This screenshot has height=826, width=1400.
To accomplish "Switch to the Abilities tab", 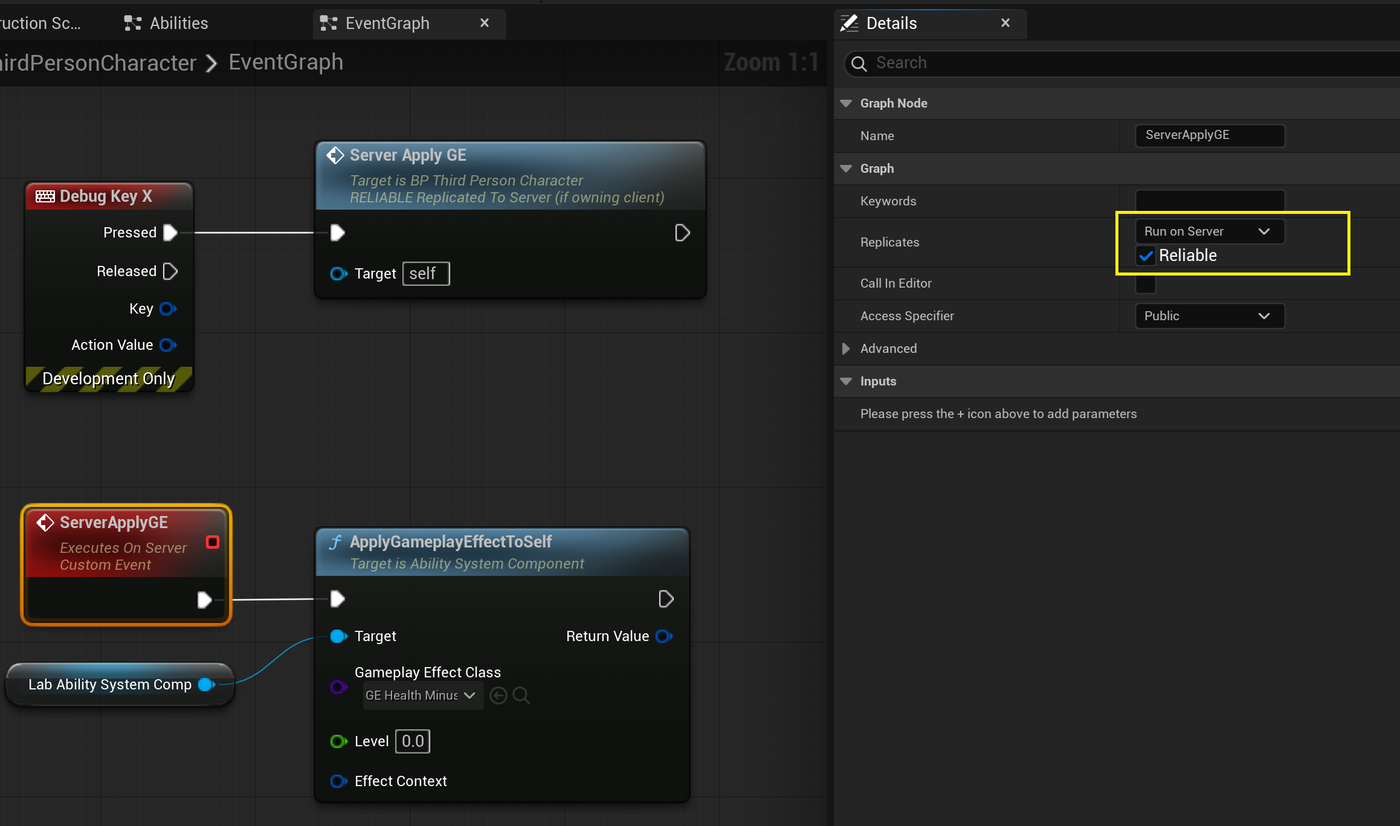I will [166, 23].
